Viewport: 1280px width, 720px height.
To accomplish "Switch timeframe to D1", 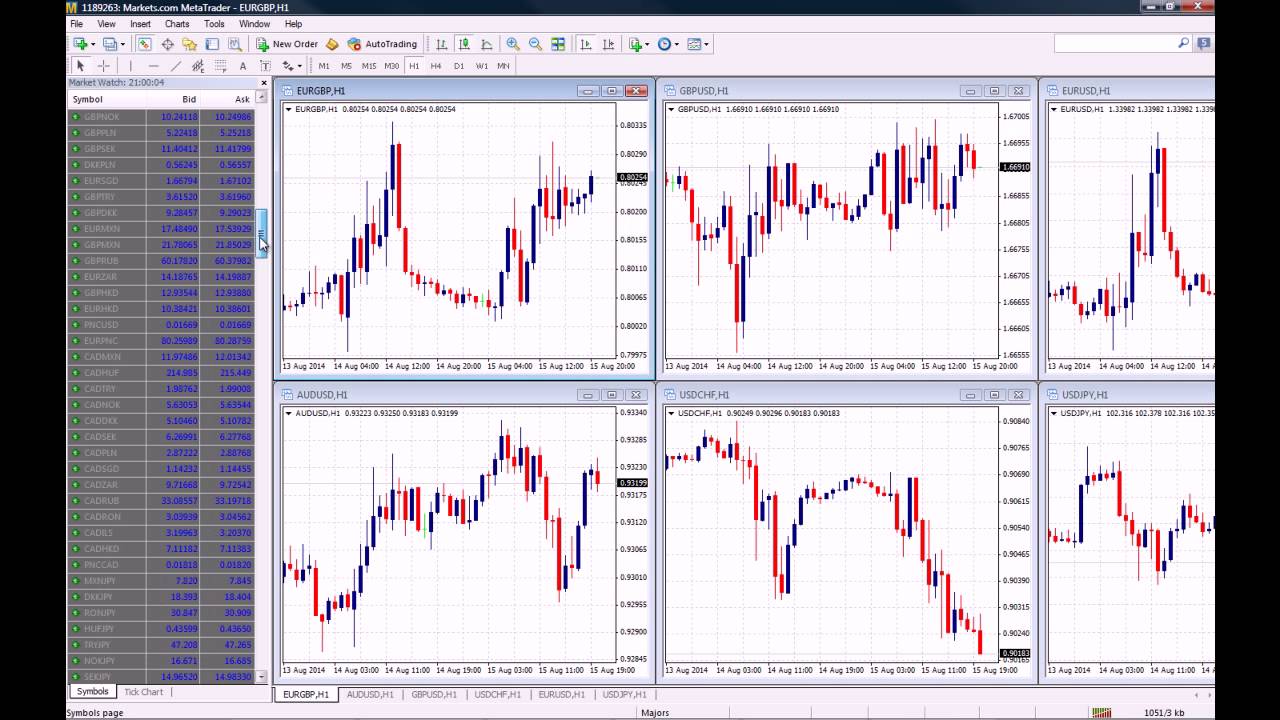I will pyautogui.click(x=459, y=66).
